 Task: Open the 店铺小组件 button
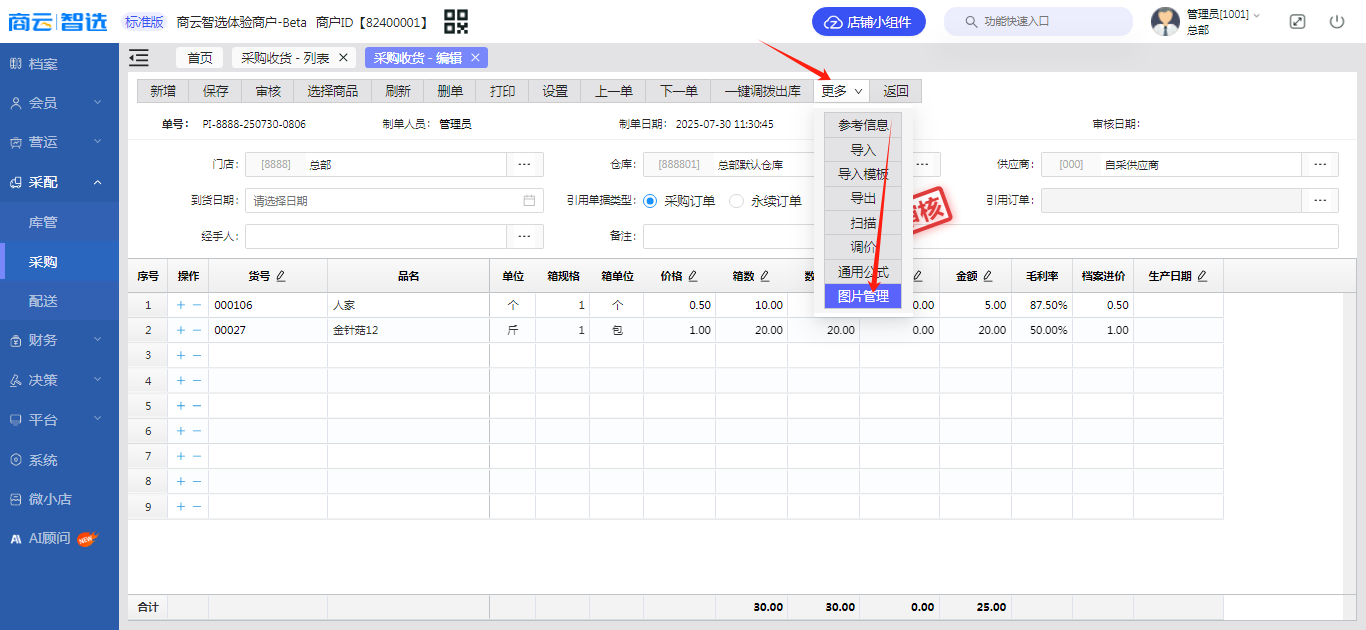click(x=869, y=22)
